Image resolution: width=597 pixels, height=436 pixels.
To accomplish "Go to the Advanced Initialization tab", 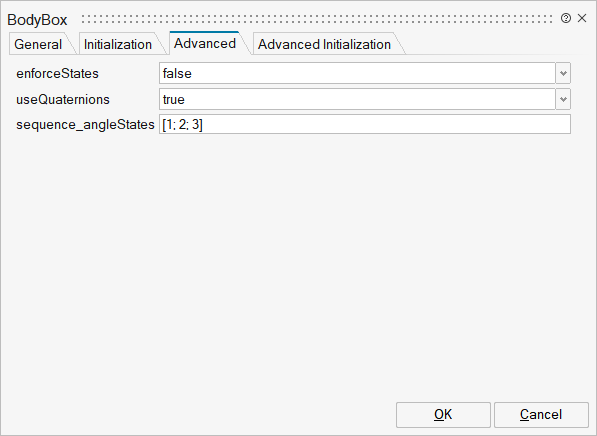I will point(324,44).
